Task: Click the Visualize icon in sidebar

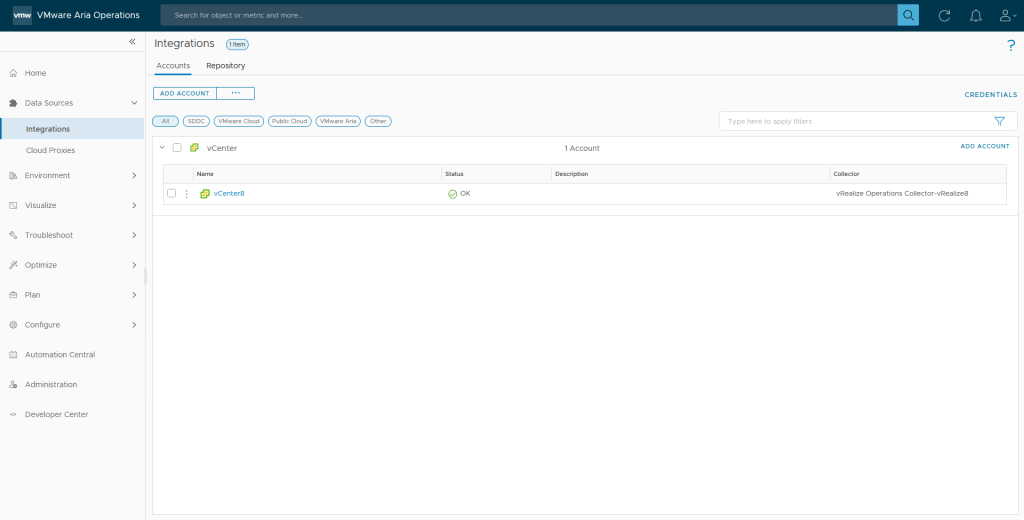Action: pyautogui.click(x=13, y=205)
